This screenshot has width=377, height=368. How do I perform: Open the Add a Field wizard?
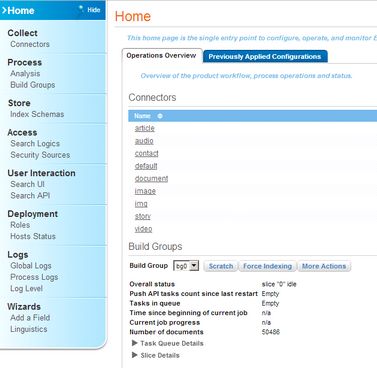point(30,318)
